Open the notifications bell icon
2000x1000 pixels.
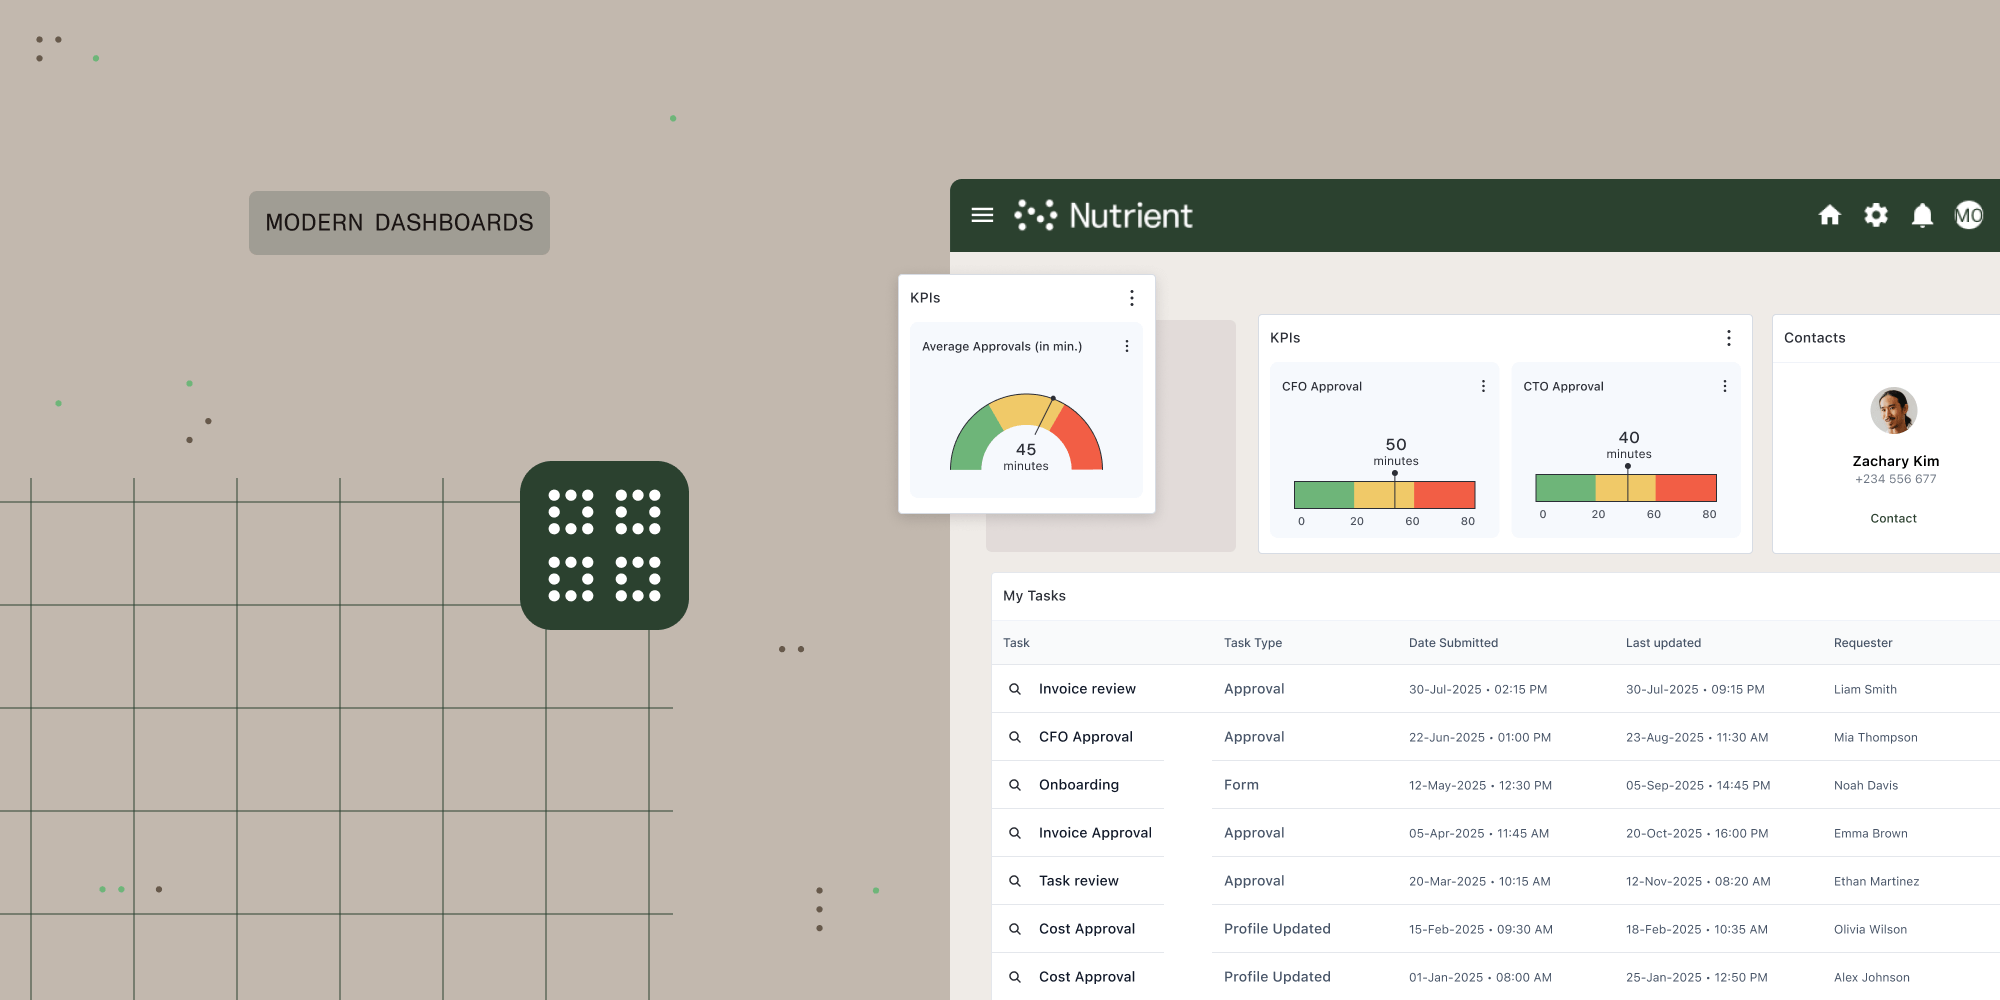pyautogui.click(x=1921, y=215)
